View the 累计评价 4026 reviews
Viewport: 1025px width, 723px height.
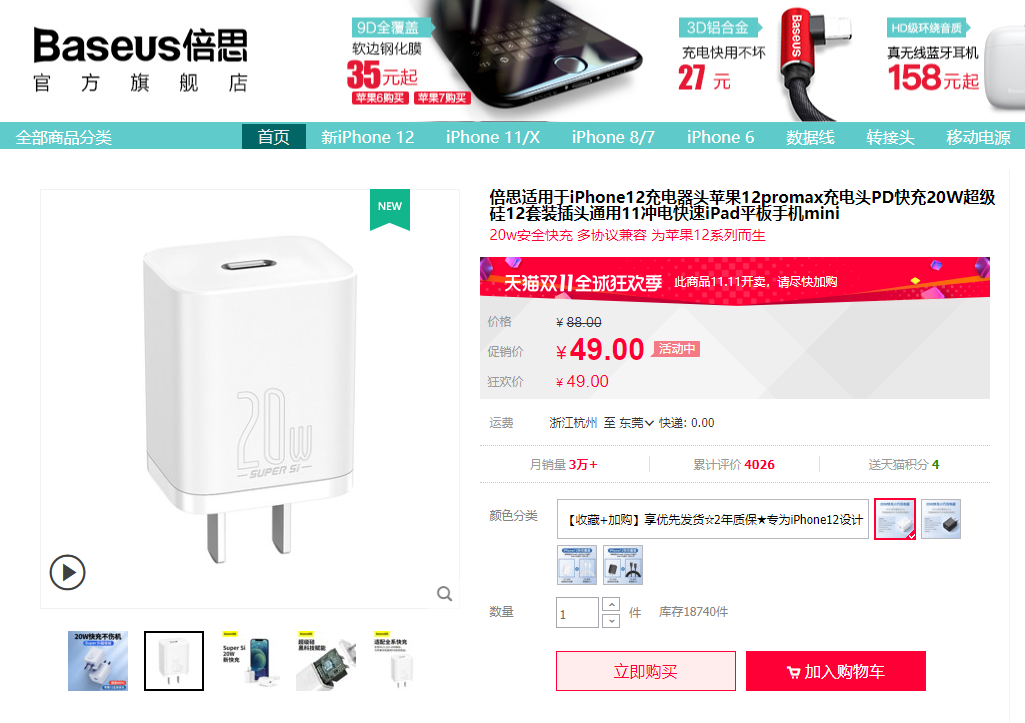pyautogui.click(x=733, y=464)
